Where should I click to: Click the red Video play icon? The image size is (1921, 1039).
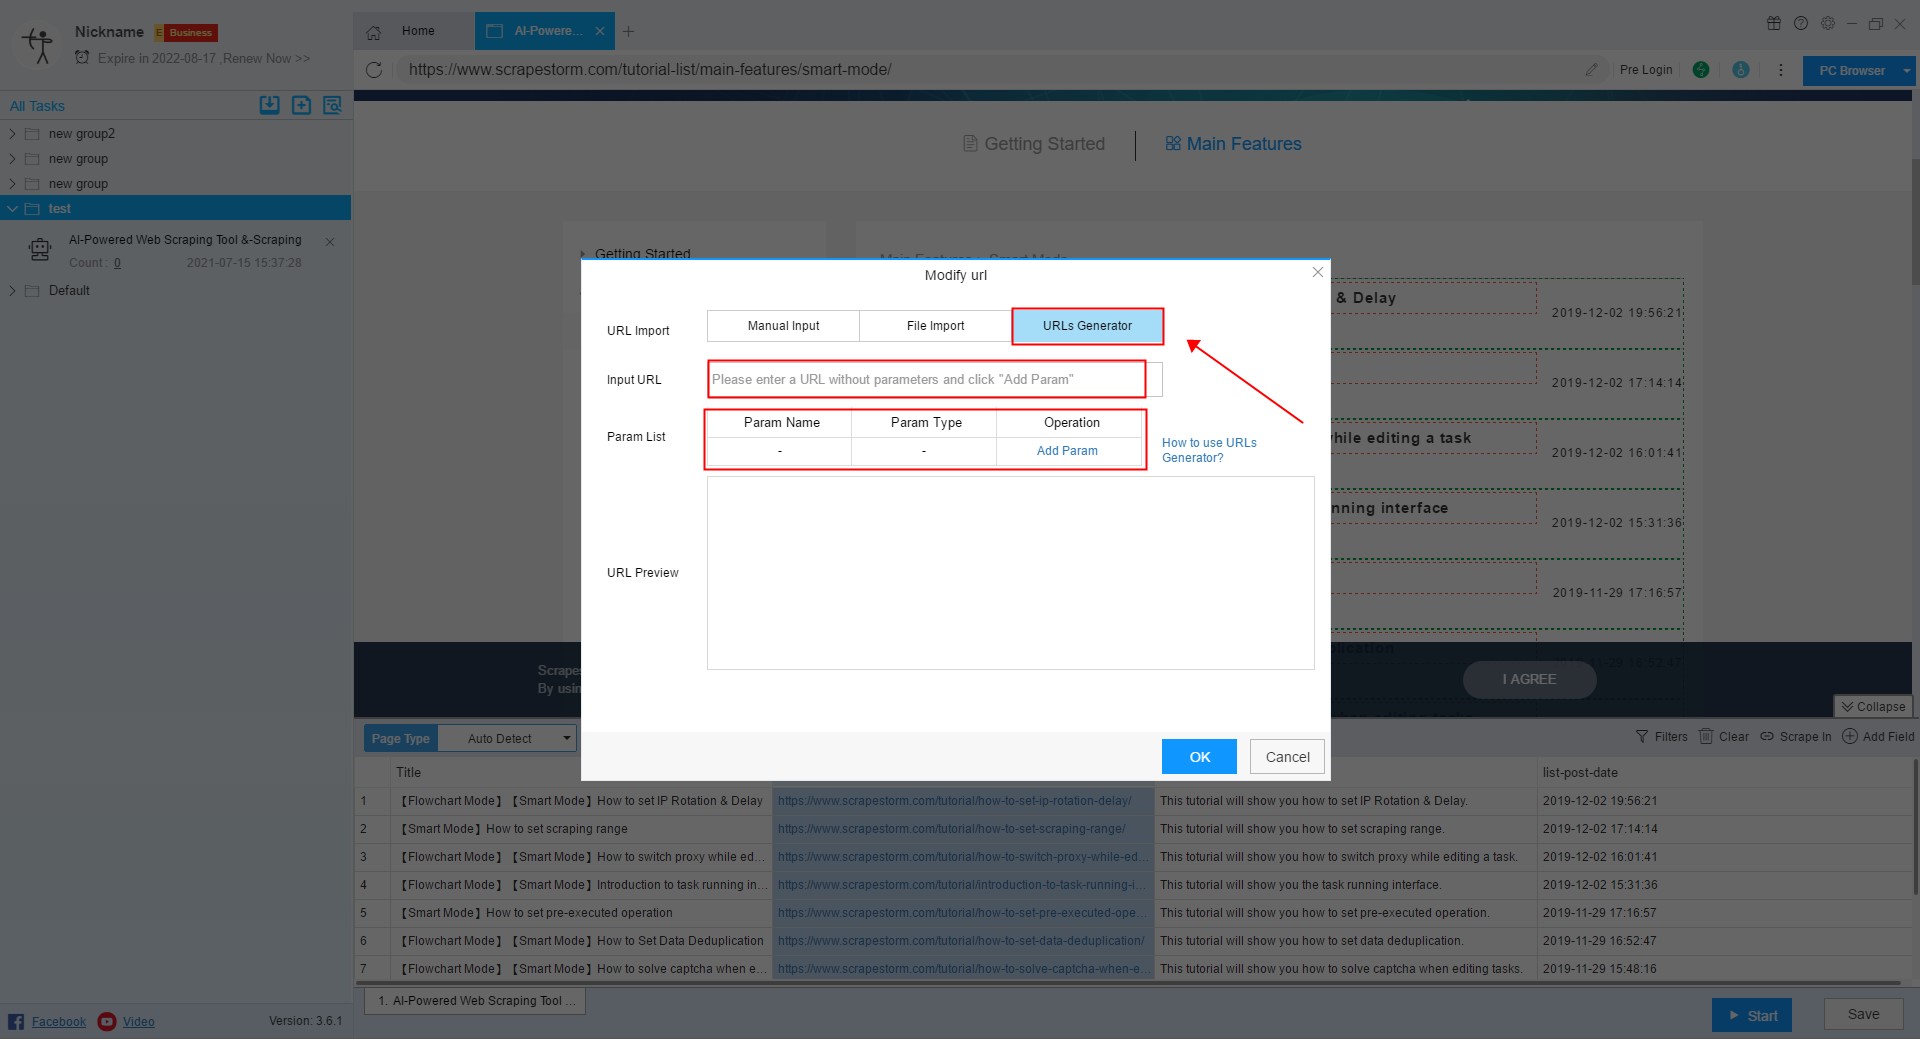[107, 1021]
